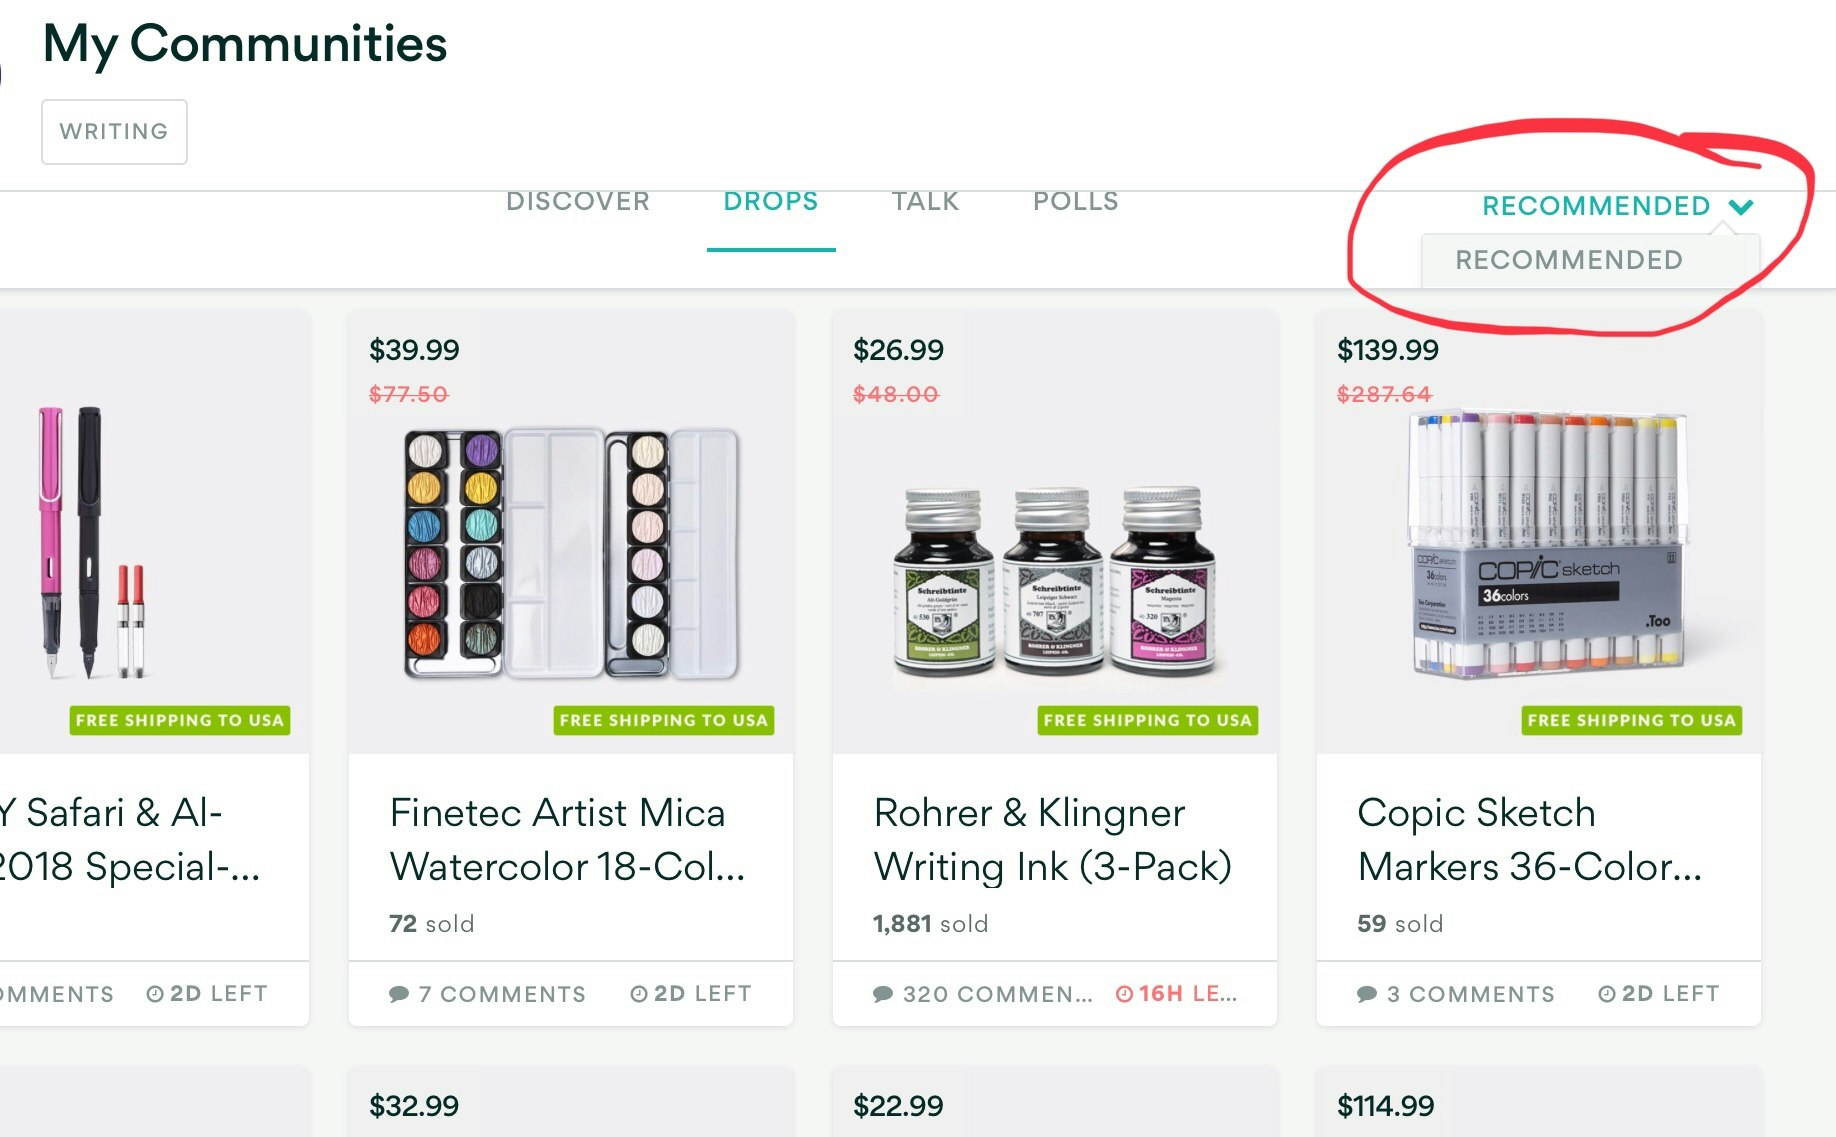Click the red clock icon on Rohrer ink
This screenshot has height=1137, width=1836.
(1125, 994)
